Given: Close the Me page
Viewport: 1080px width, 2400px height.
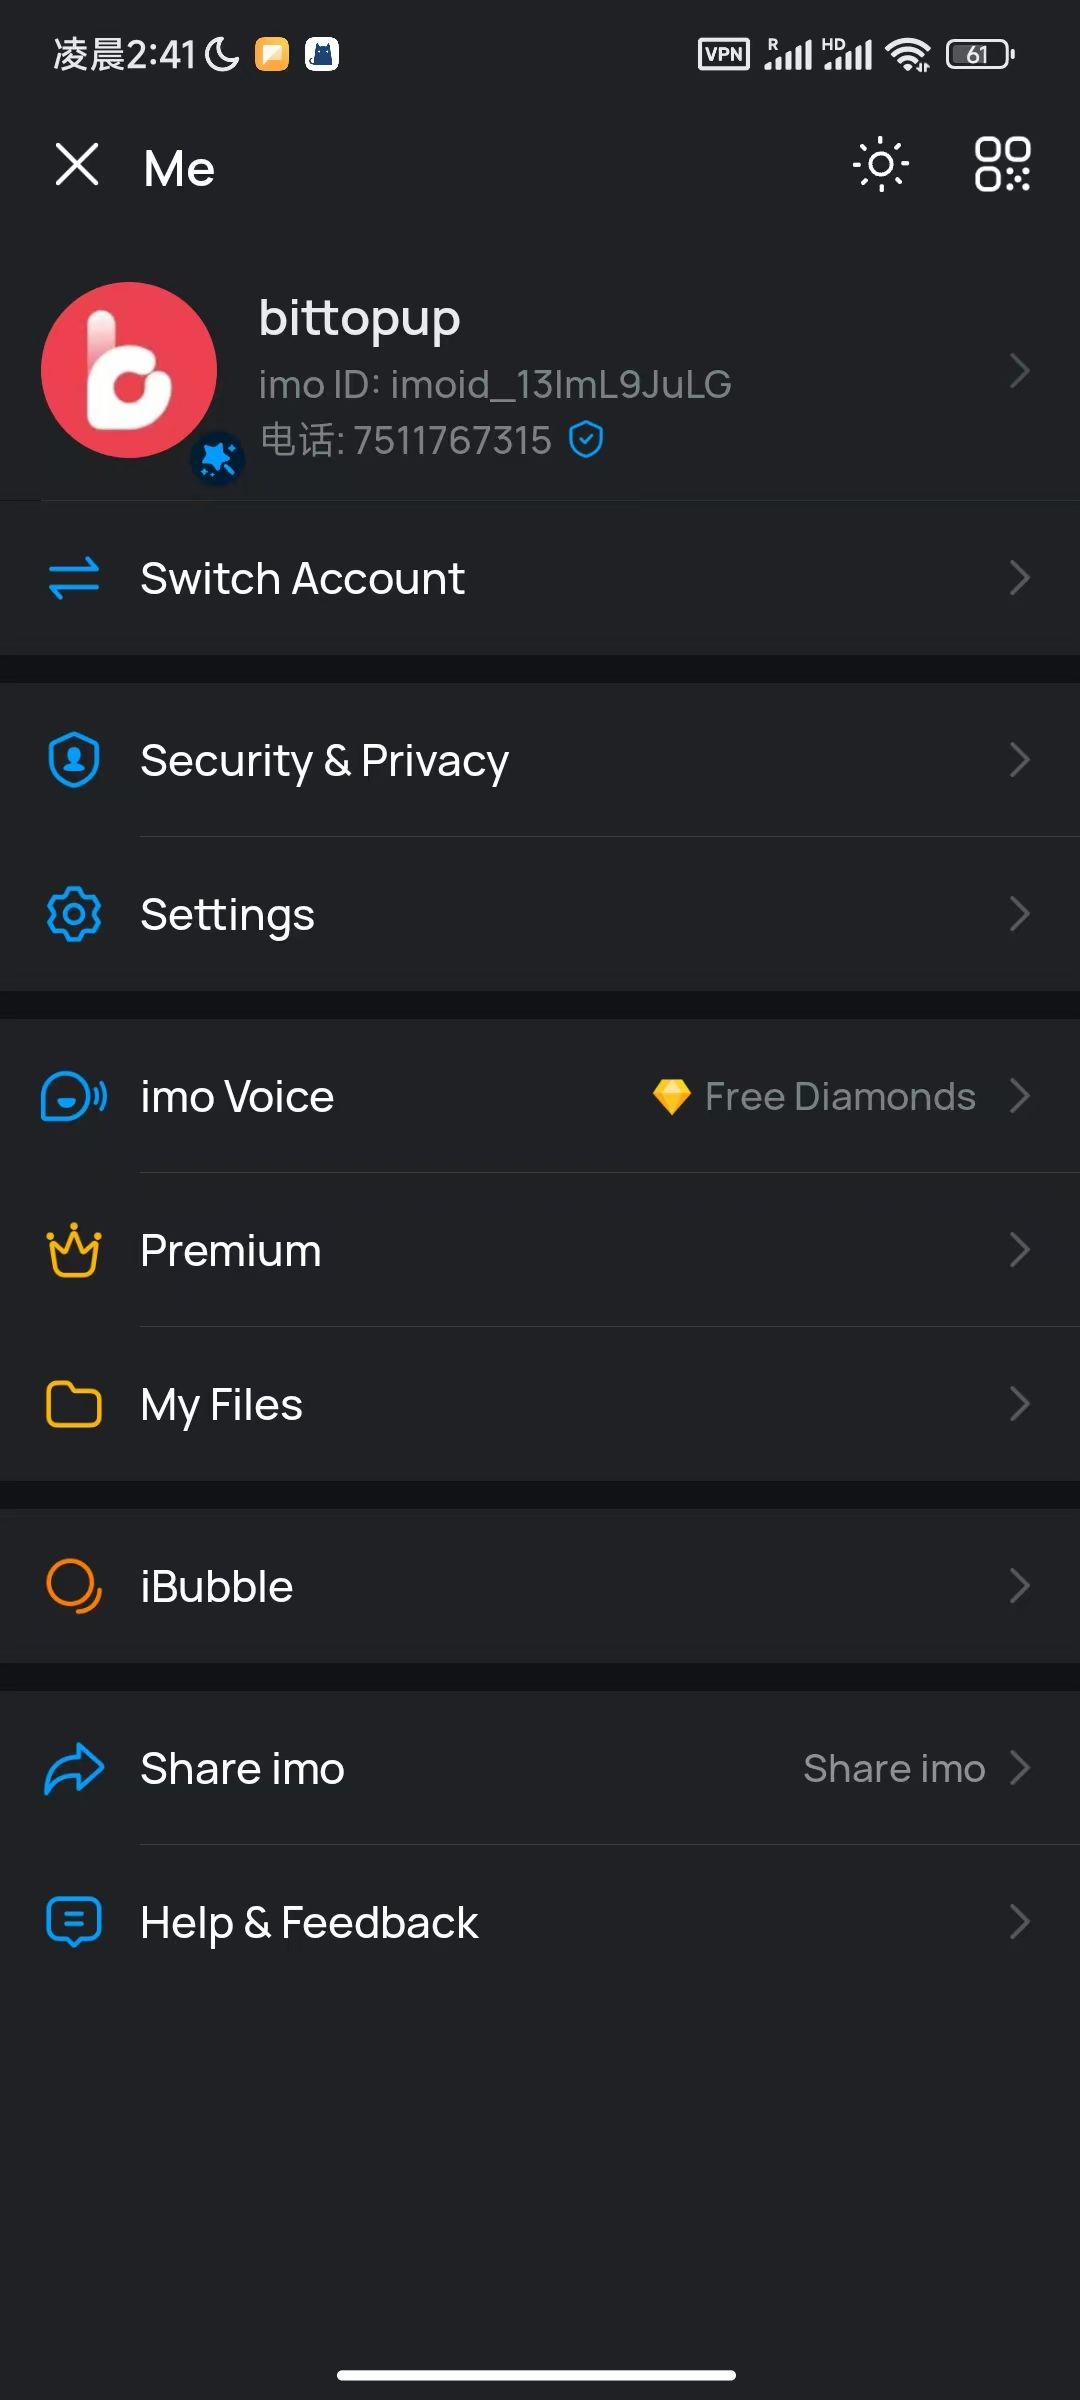Looking at the screenshot, I should click(77, 165).
